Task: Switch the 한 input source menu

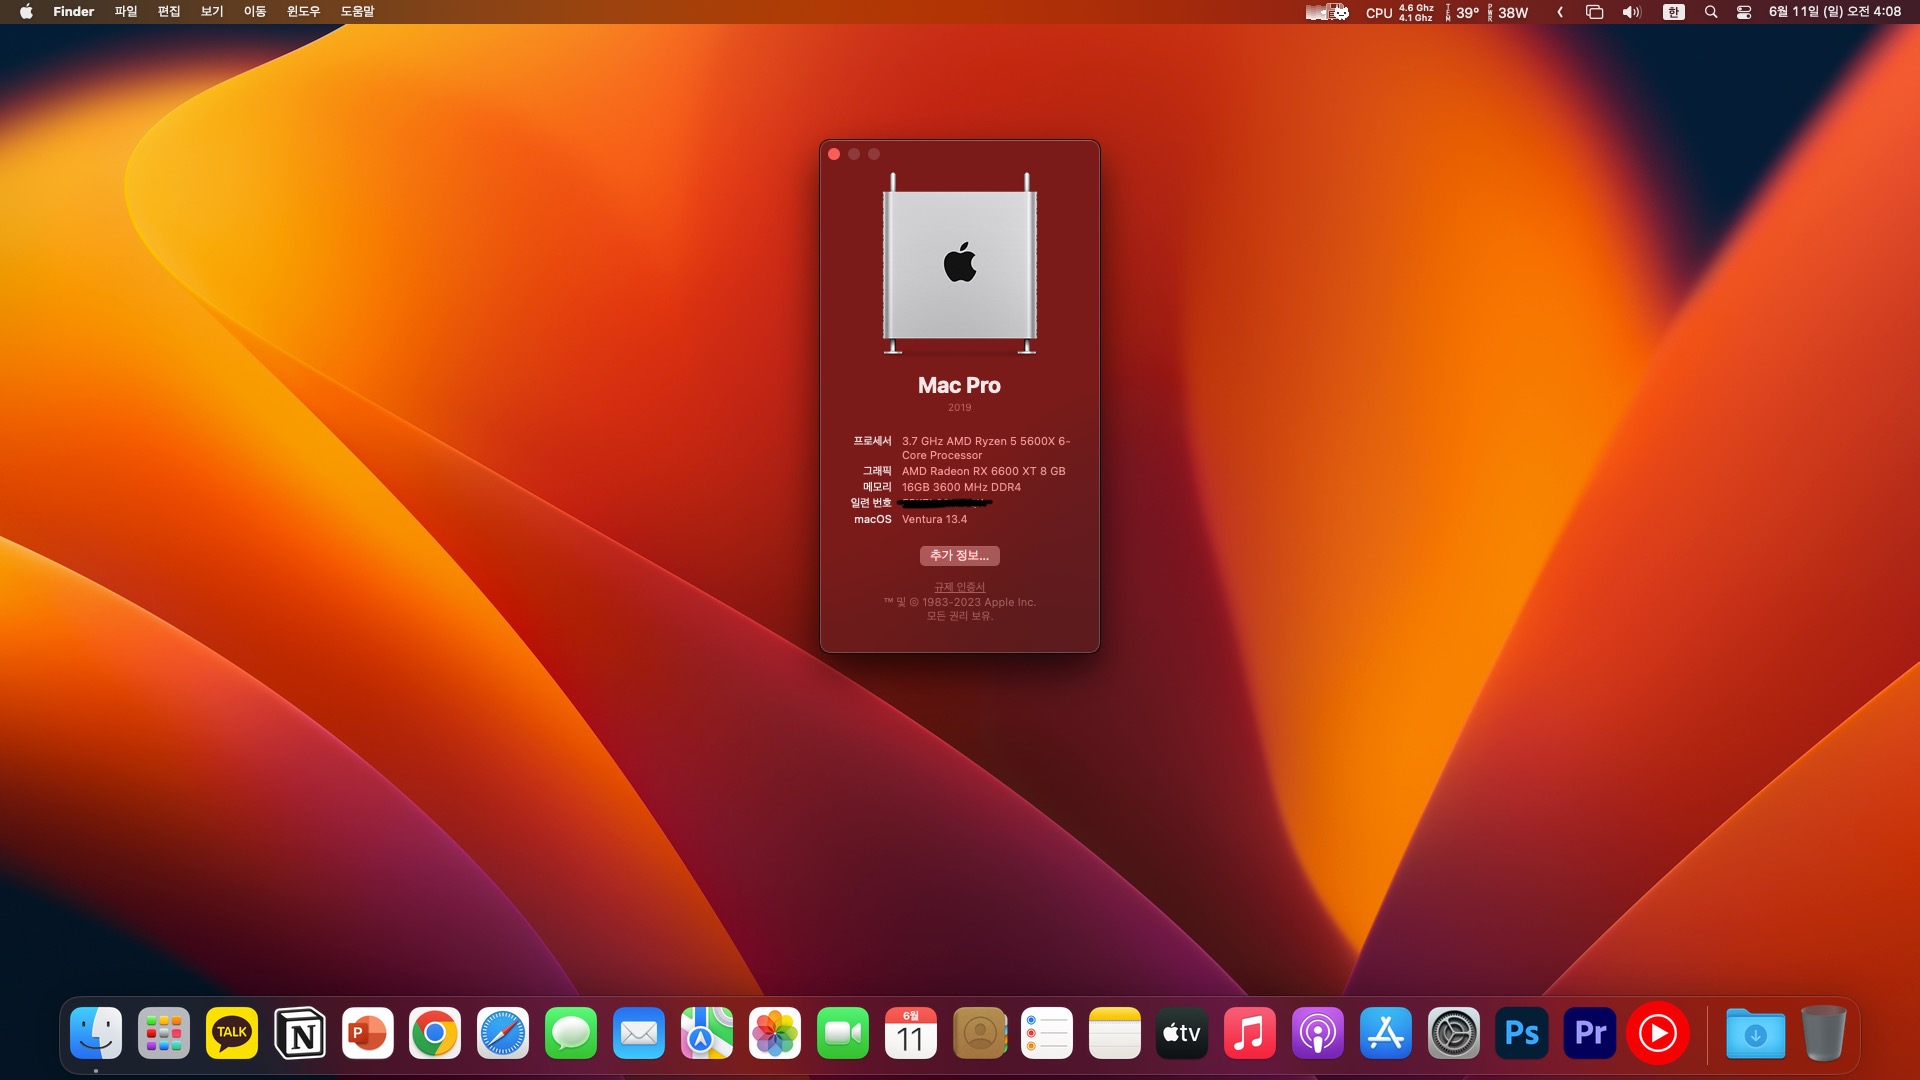Action: coord(1673,12)
